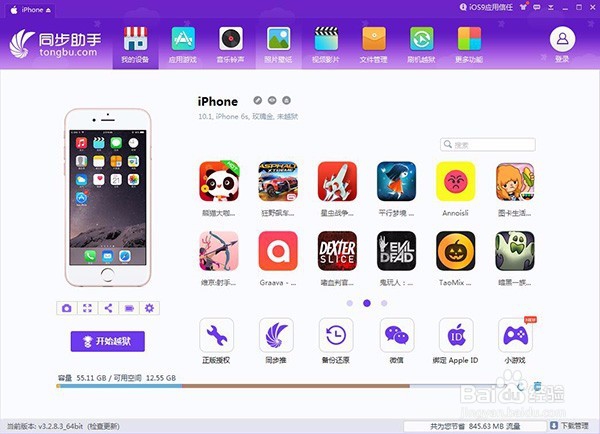The width and height of the screenshot is (600, 434).
Task: Open the green ghost game app
Action: (x=515, y=251)
